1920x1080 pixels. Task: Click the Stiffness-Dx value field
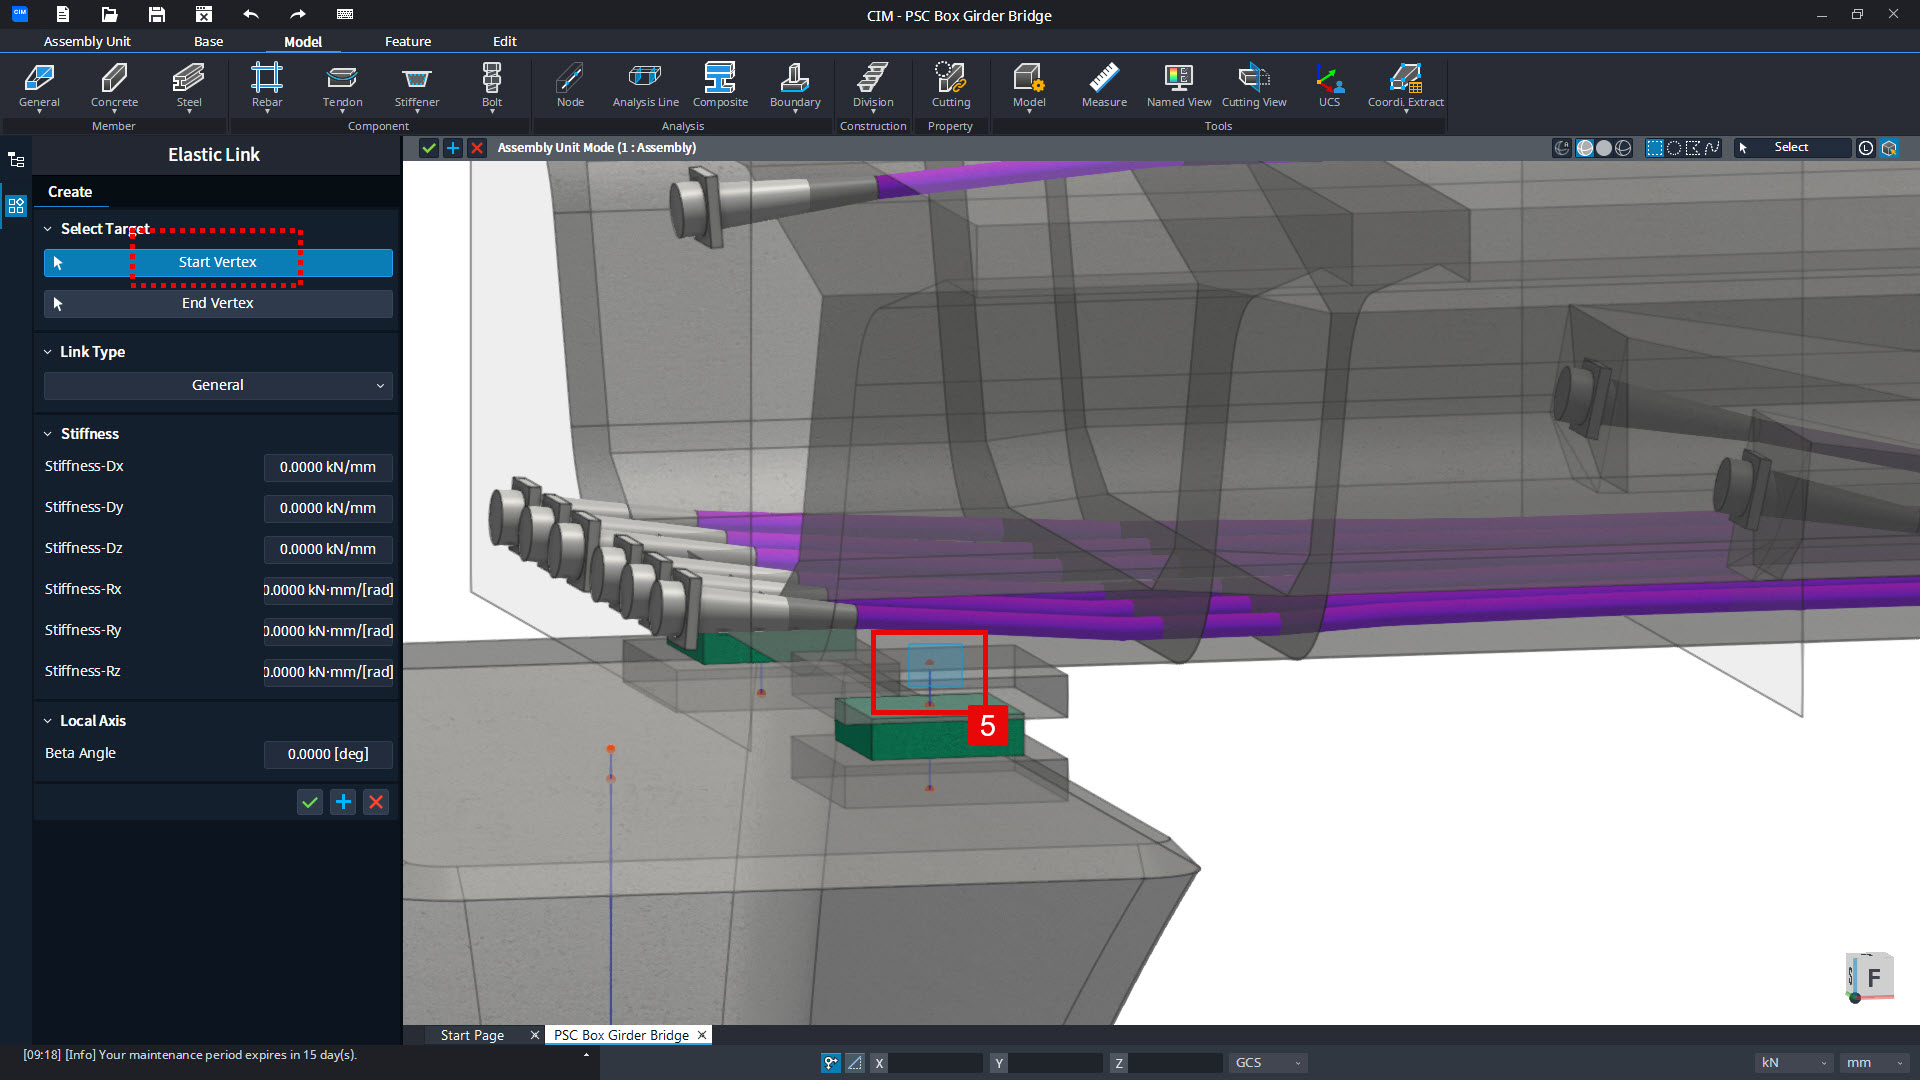pyautogui.click(x=328, y=467)
